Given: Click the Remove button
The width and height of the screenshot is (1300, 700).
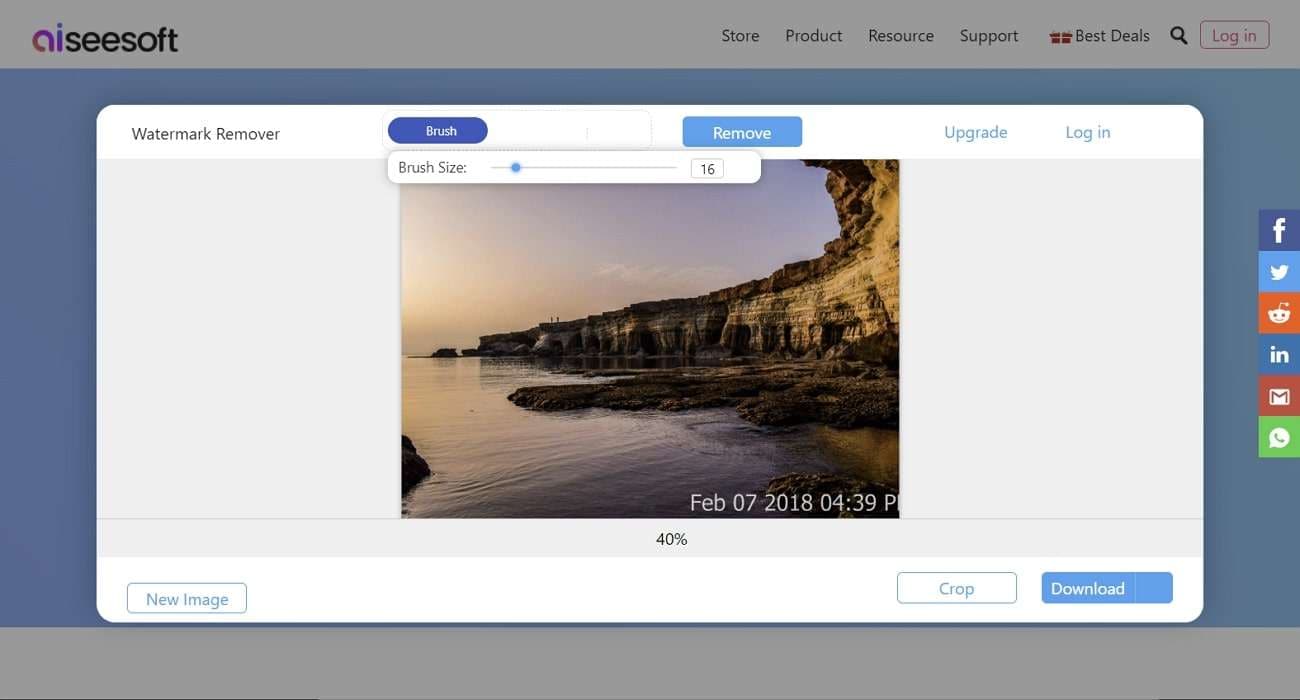Looking at the screenshot, I should click(742, 131).
